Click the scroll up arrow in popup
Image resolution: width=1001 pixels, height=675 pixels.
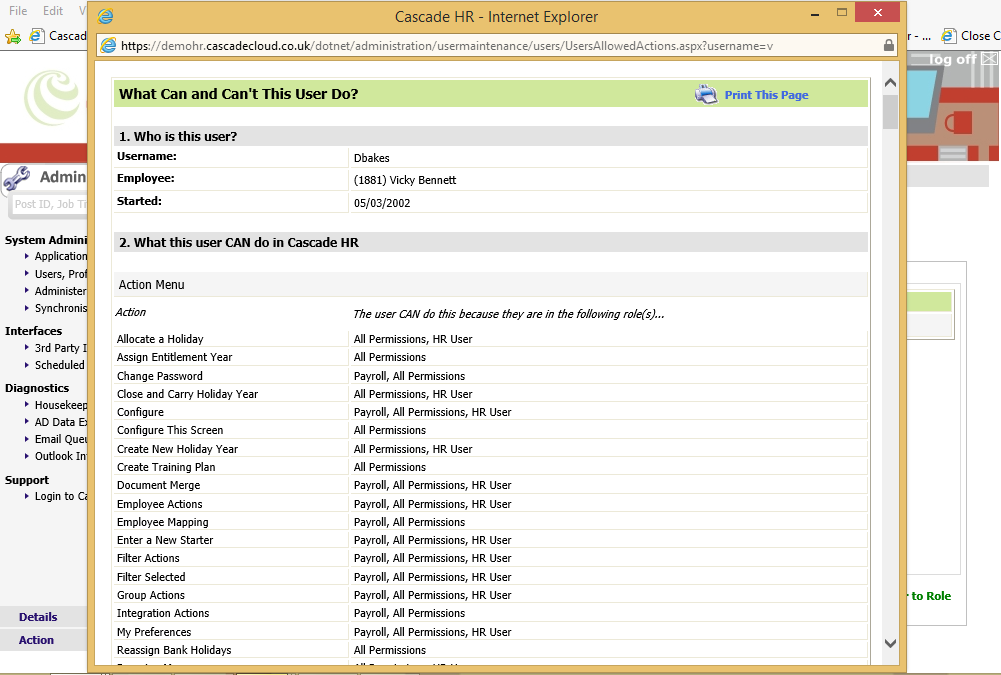coord(891,83)
